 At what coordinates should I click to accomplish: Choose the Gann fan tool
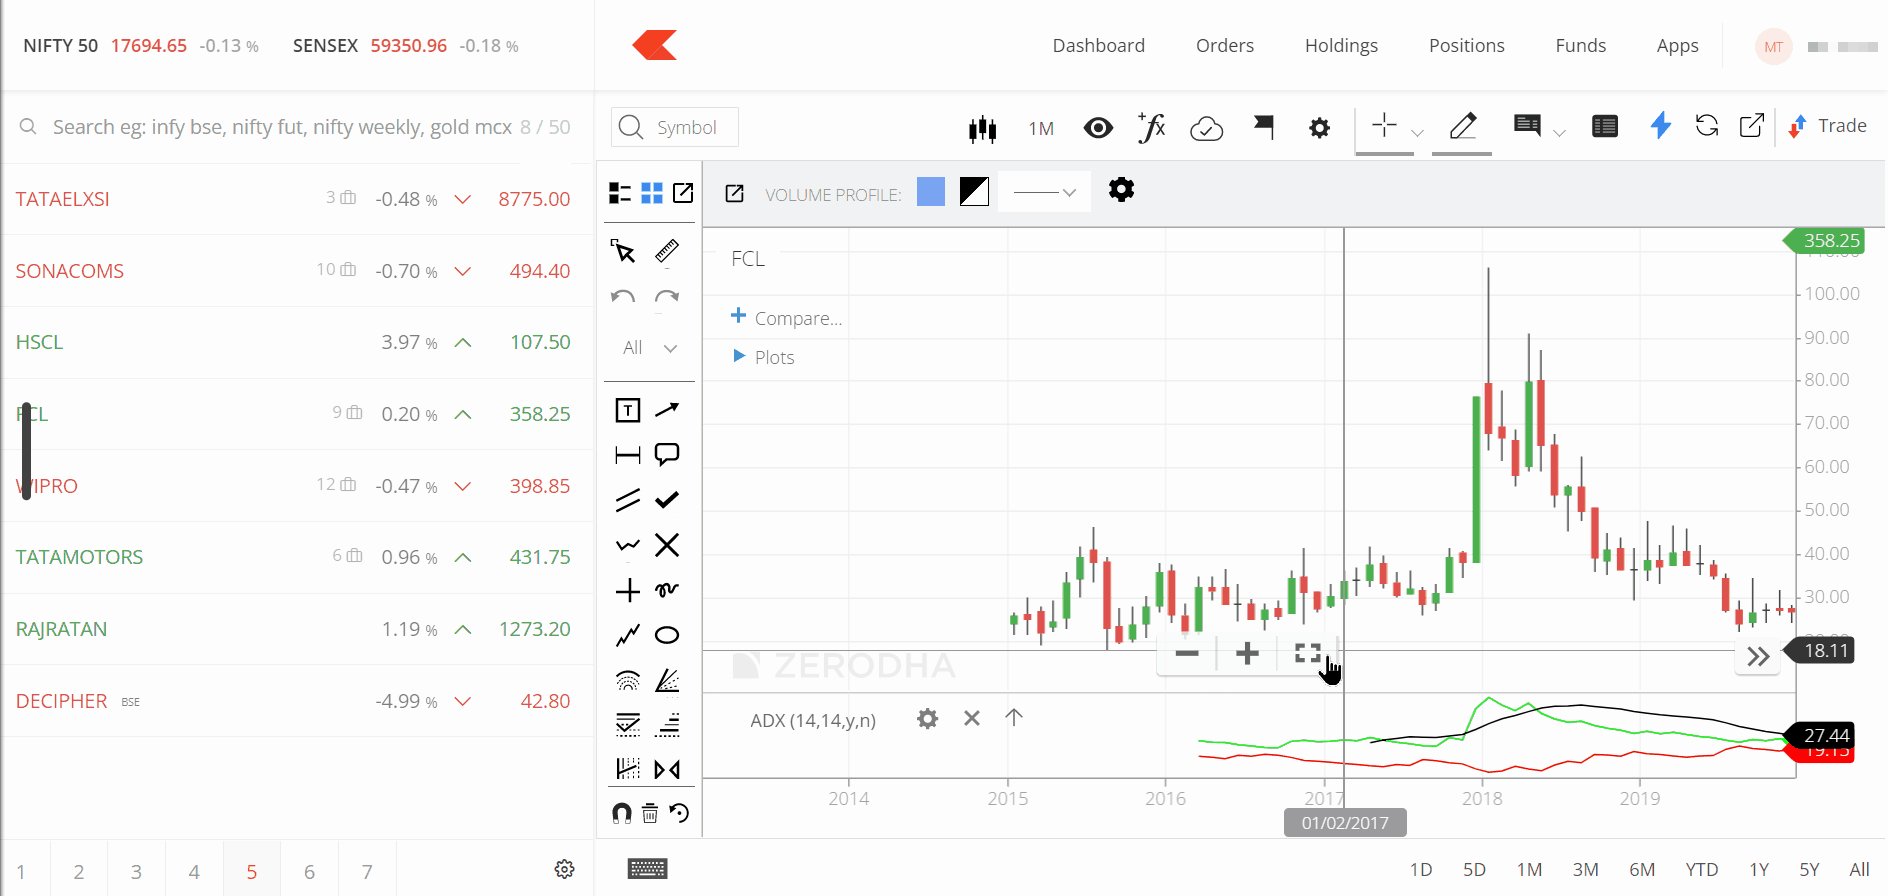coord(667,681)
